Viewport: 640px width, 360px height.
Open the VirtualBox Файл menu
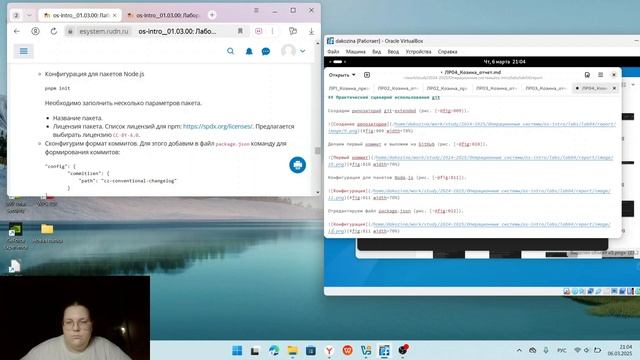(x=333, y=52)
